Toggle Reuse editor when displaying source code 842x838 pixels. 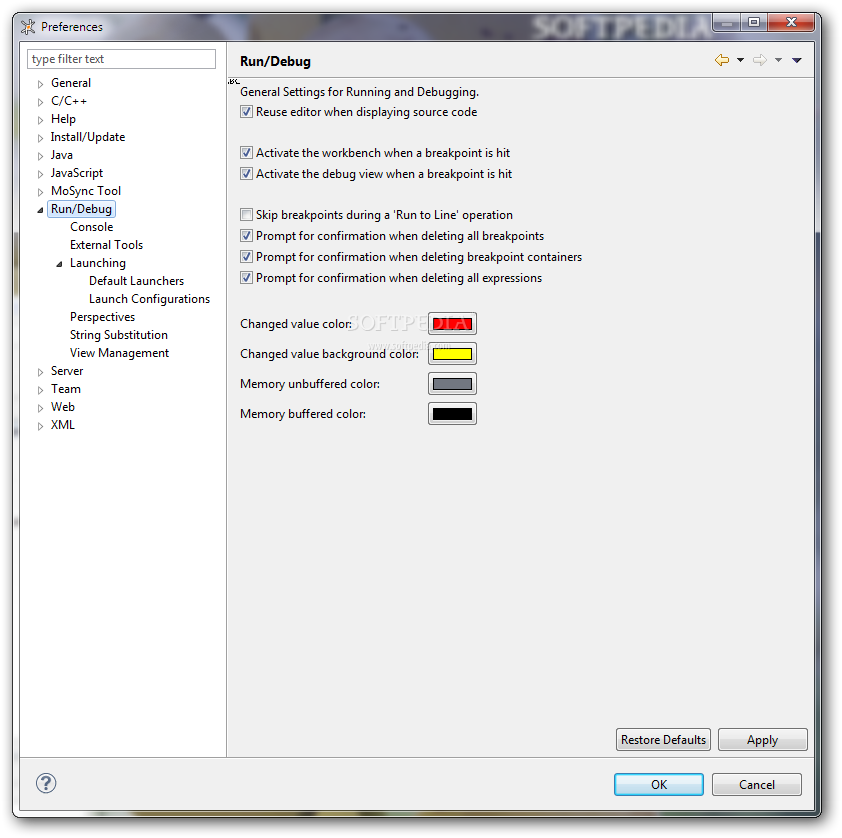tap(246, 112)
